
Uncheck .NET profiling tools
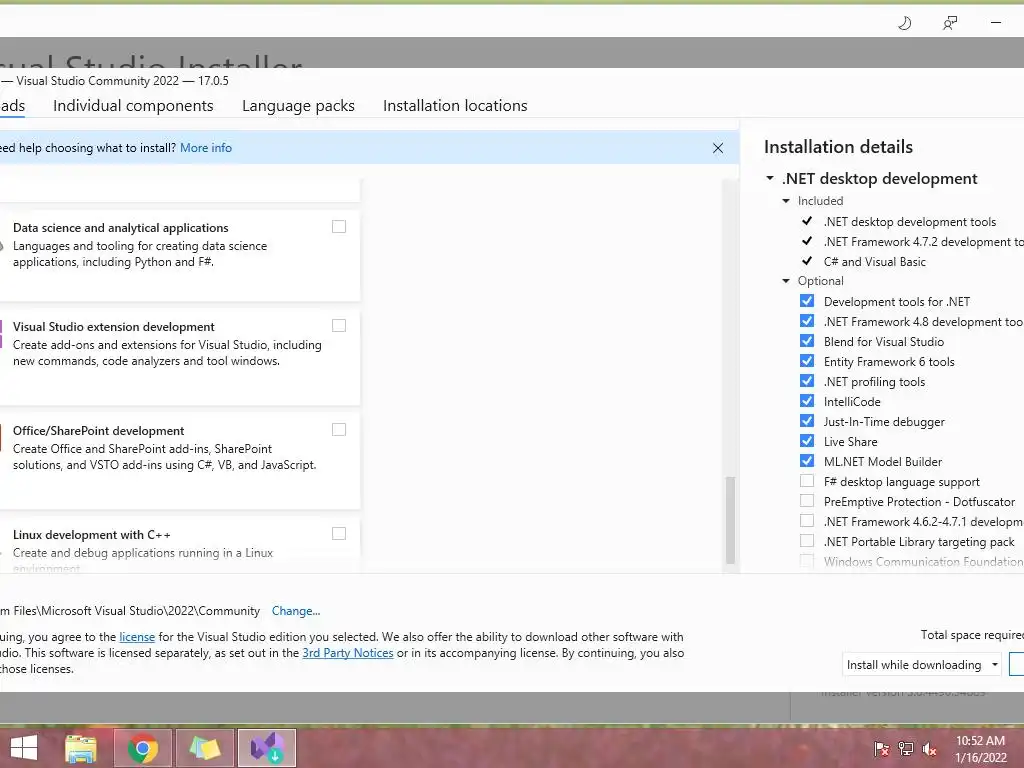pos(807,381)
